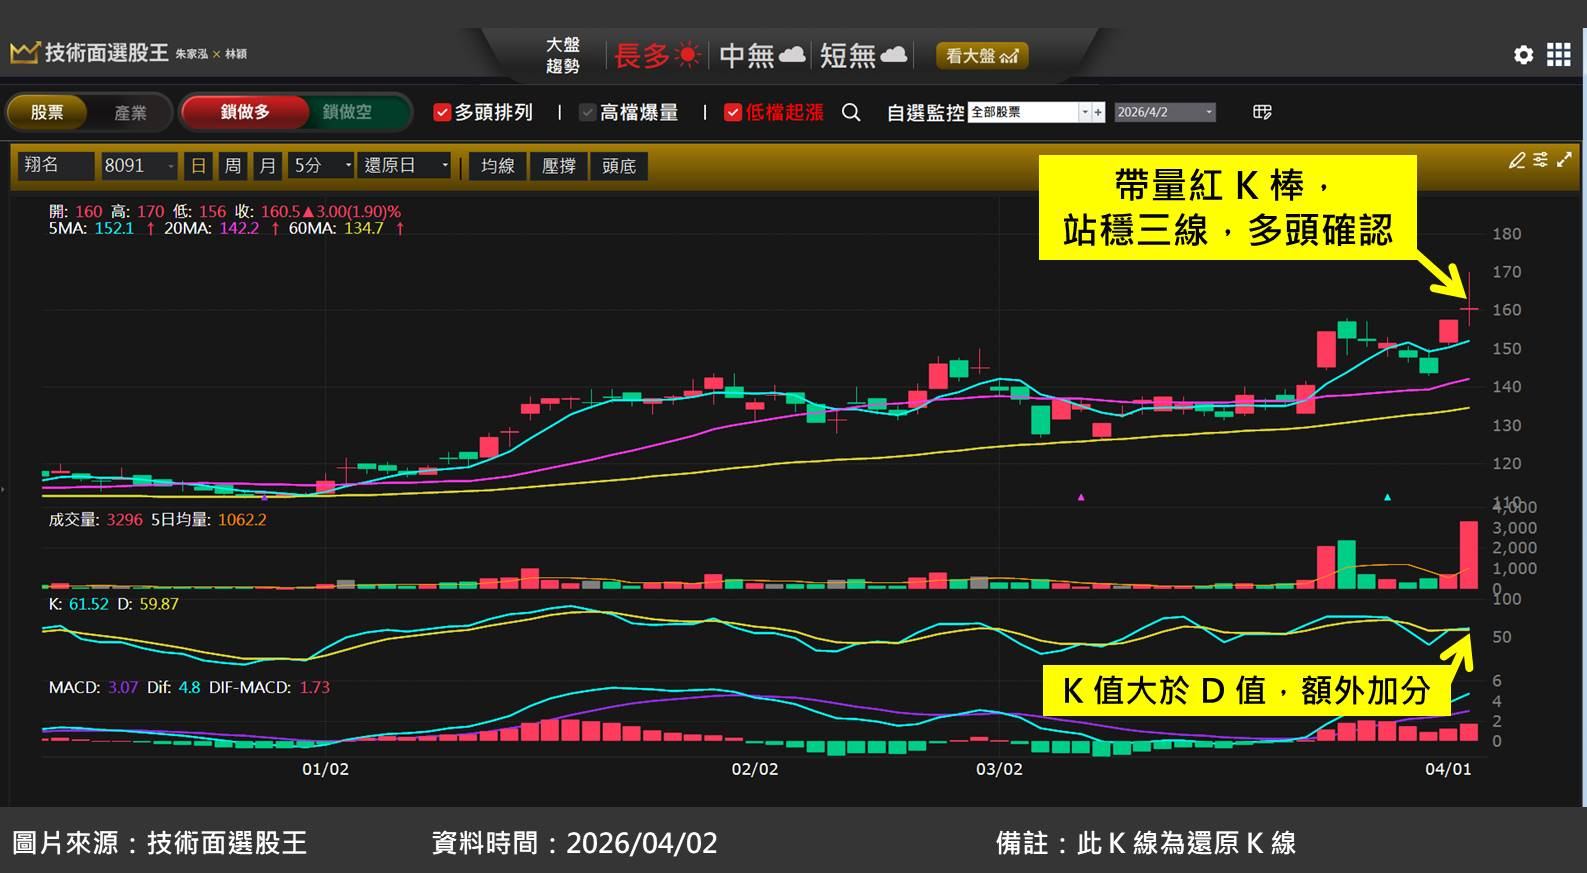Open the 2026/4/2 date dropdown

pos(1165,112)
